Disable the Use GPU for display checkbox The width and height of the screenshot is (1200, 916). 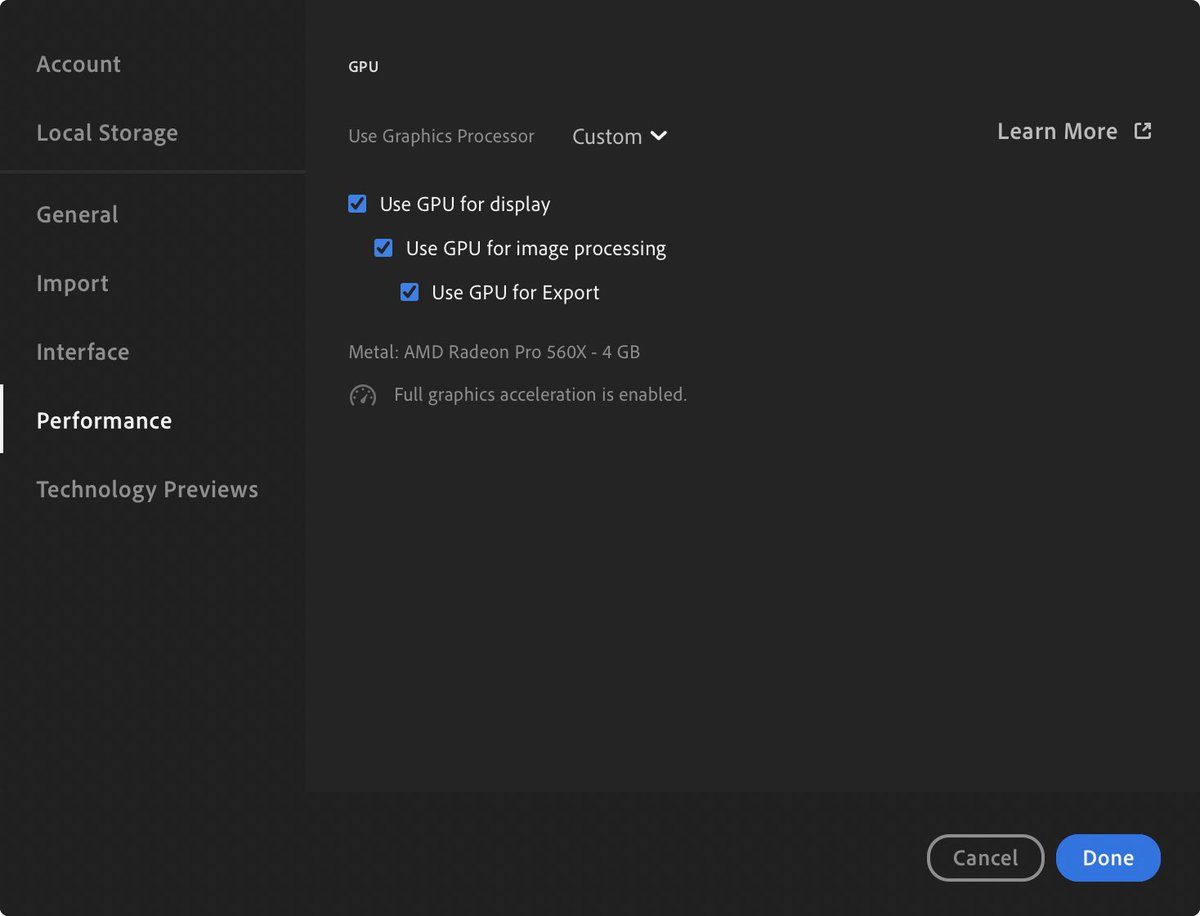click(357, 203)
